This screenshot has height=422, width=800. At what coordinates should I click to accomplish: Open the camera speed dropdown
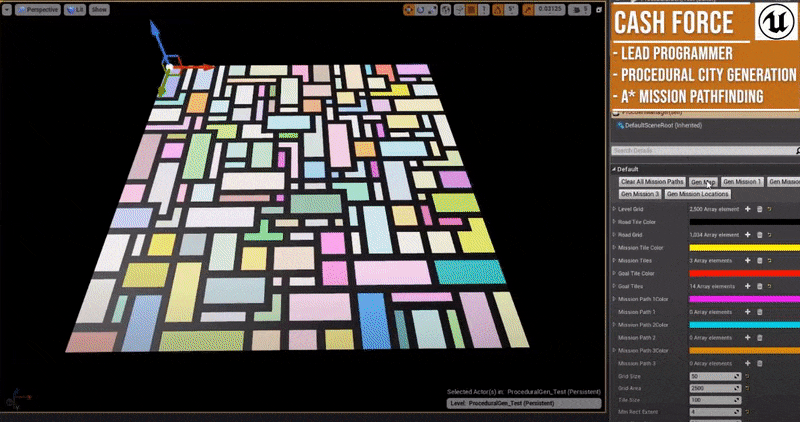coord(580,10)
